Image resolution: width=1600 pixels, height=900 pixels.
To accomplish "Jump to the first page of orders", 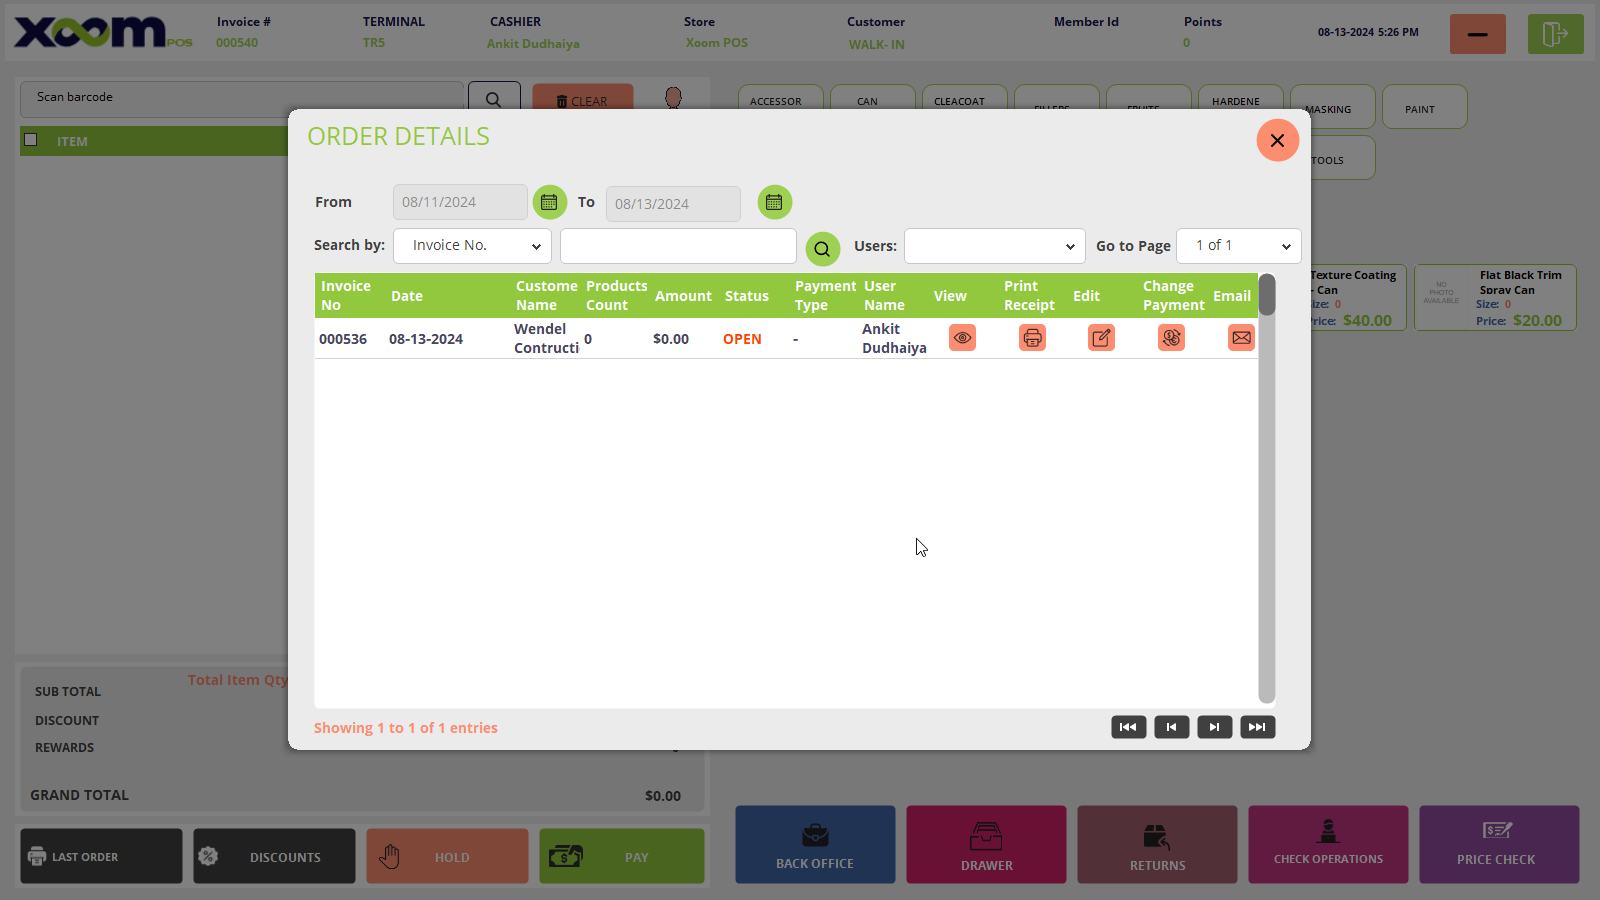I will click(1128, 727).
